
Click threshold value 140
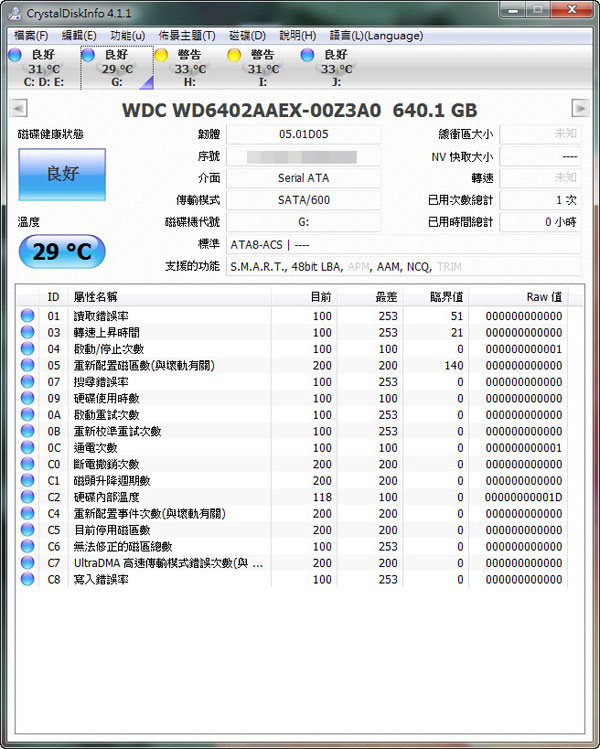[x=454, y=365]
